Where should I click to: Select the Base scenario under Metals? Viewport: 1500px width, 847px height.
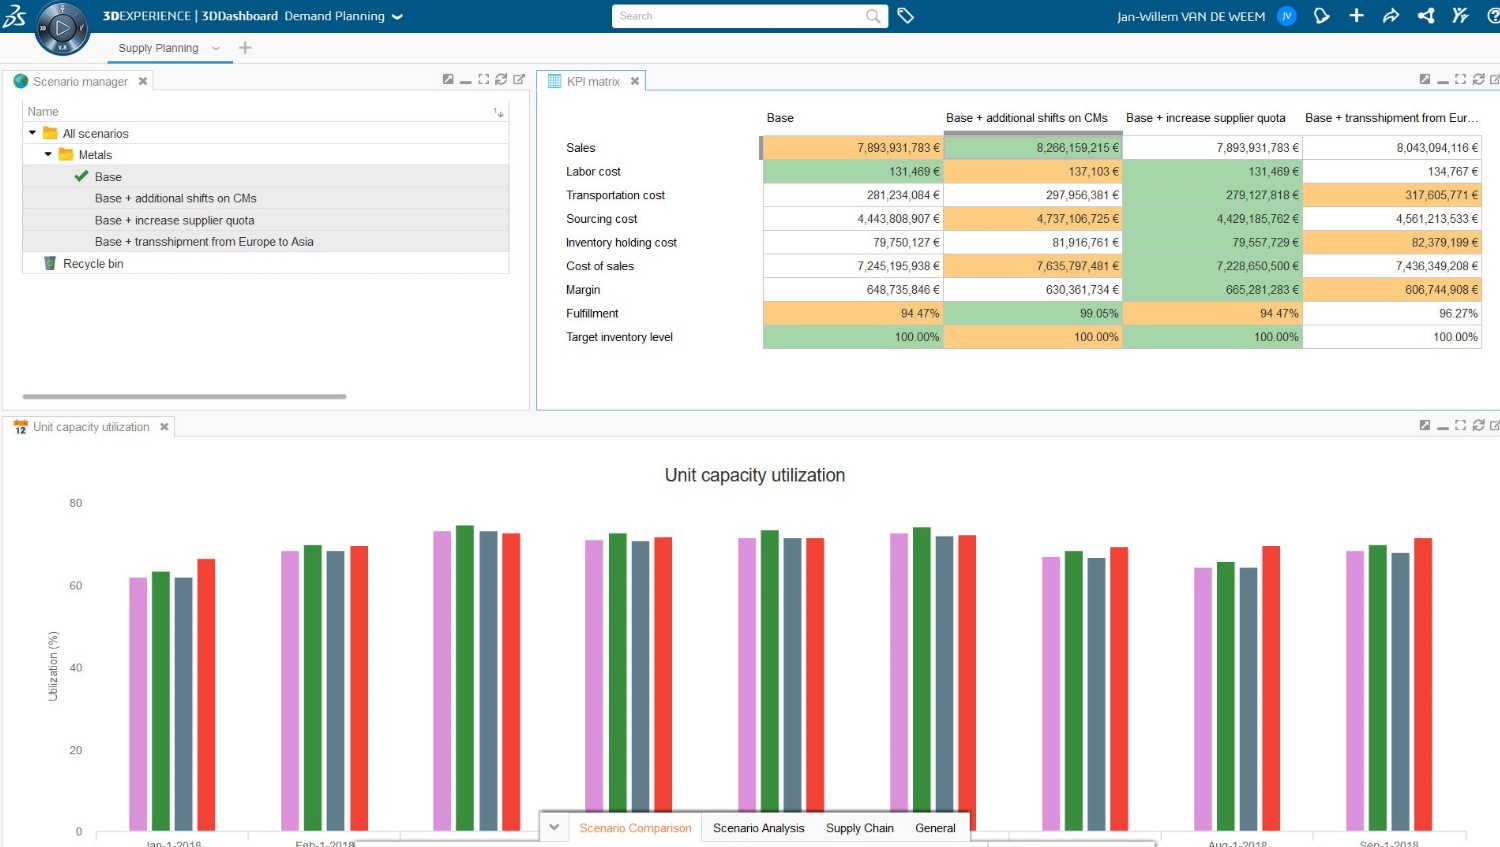coord(106,176)
